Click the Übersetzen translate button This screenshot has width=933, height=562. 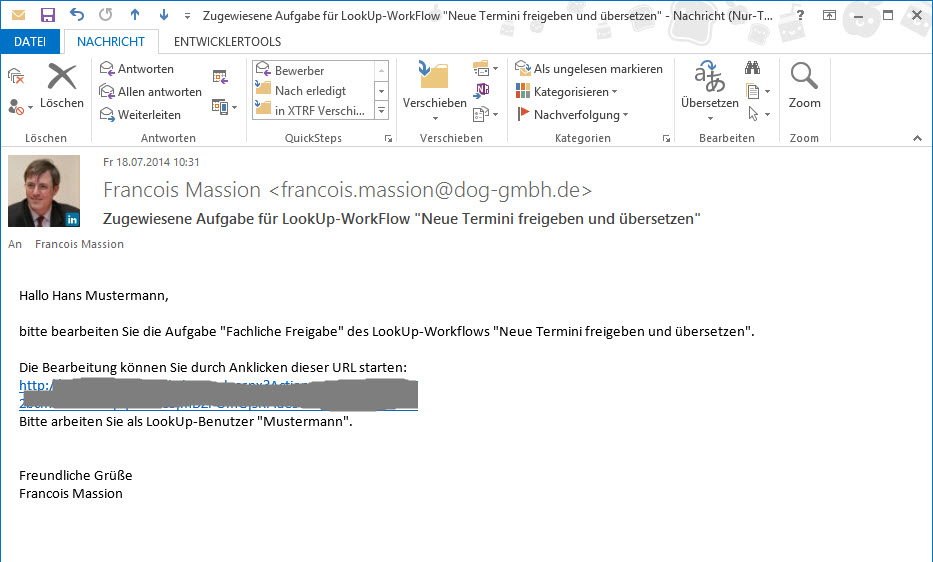click(709, 90)
